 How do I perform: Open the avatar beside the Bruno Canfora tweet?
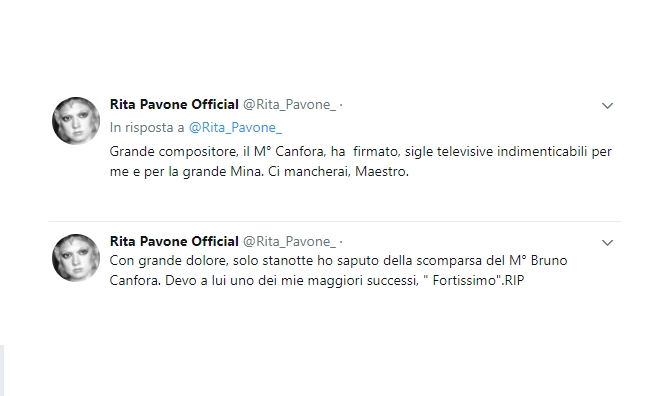point(76,258)
